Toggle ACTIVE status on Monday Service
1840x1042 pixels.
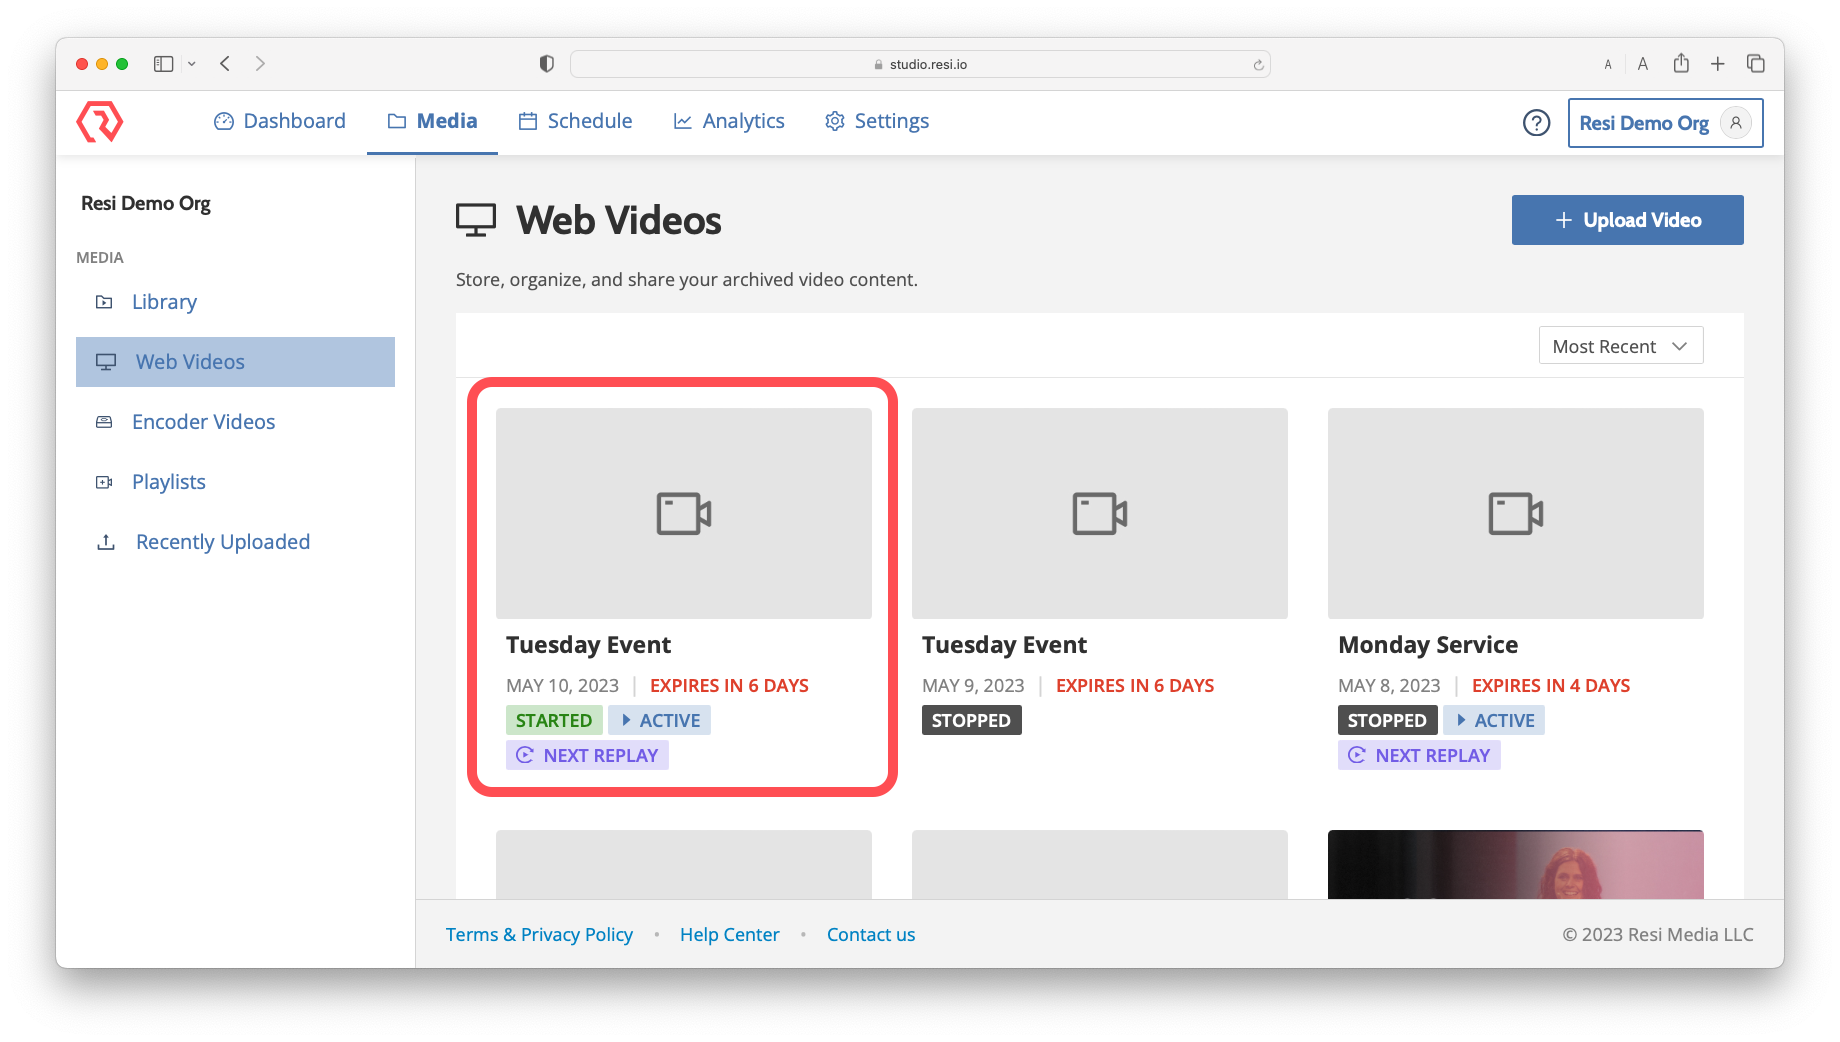pos(1494,719)
